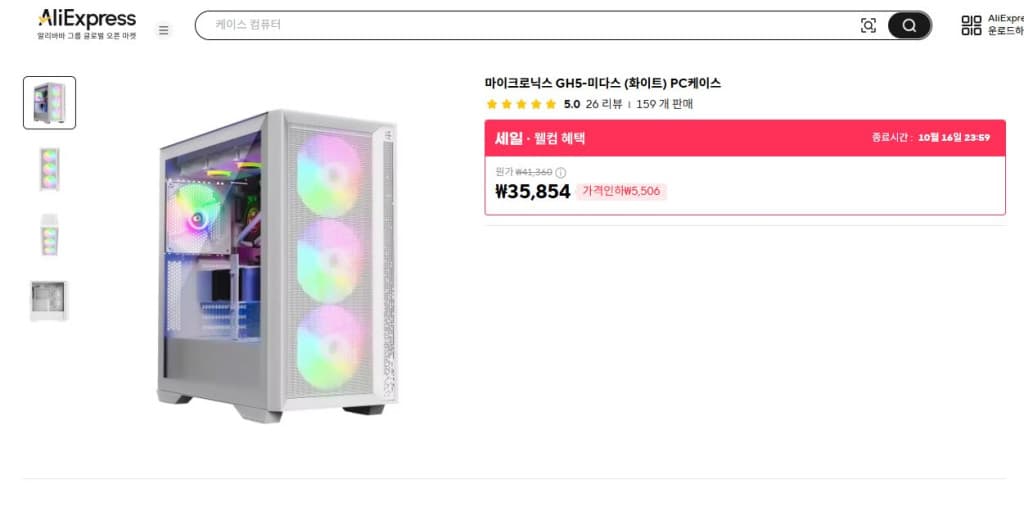The image size is (1024, 507).
Task: Click the product title text
Action: click(603, 83)
